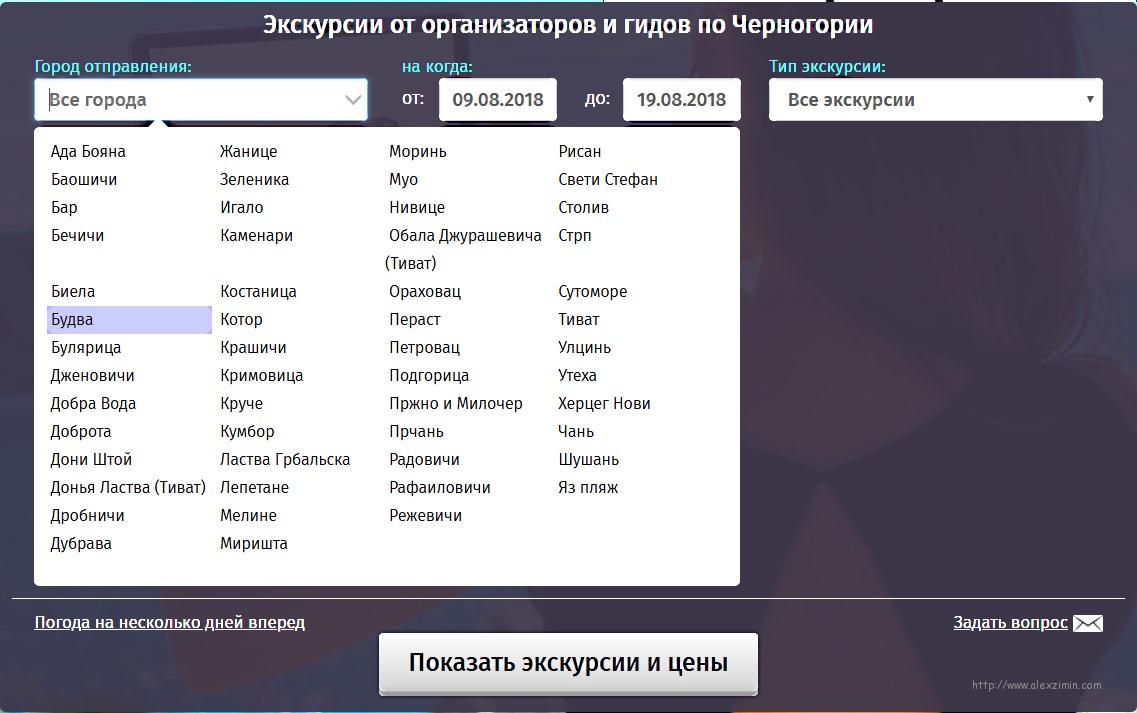Choose Игало in the list

[241, 207]
